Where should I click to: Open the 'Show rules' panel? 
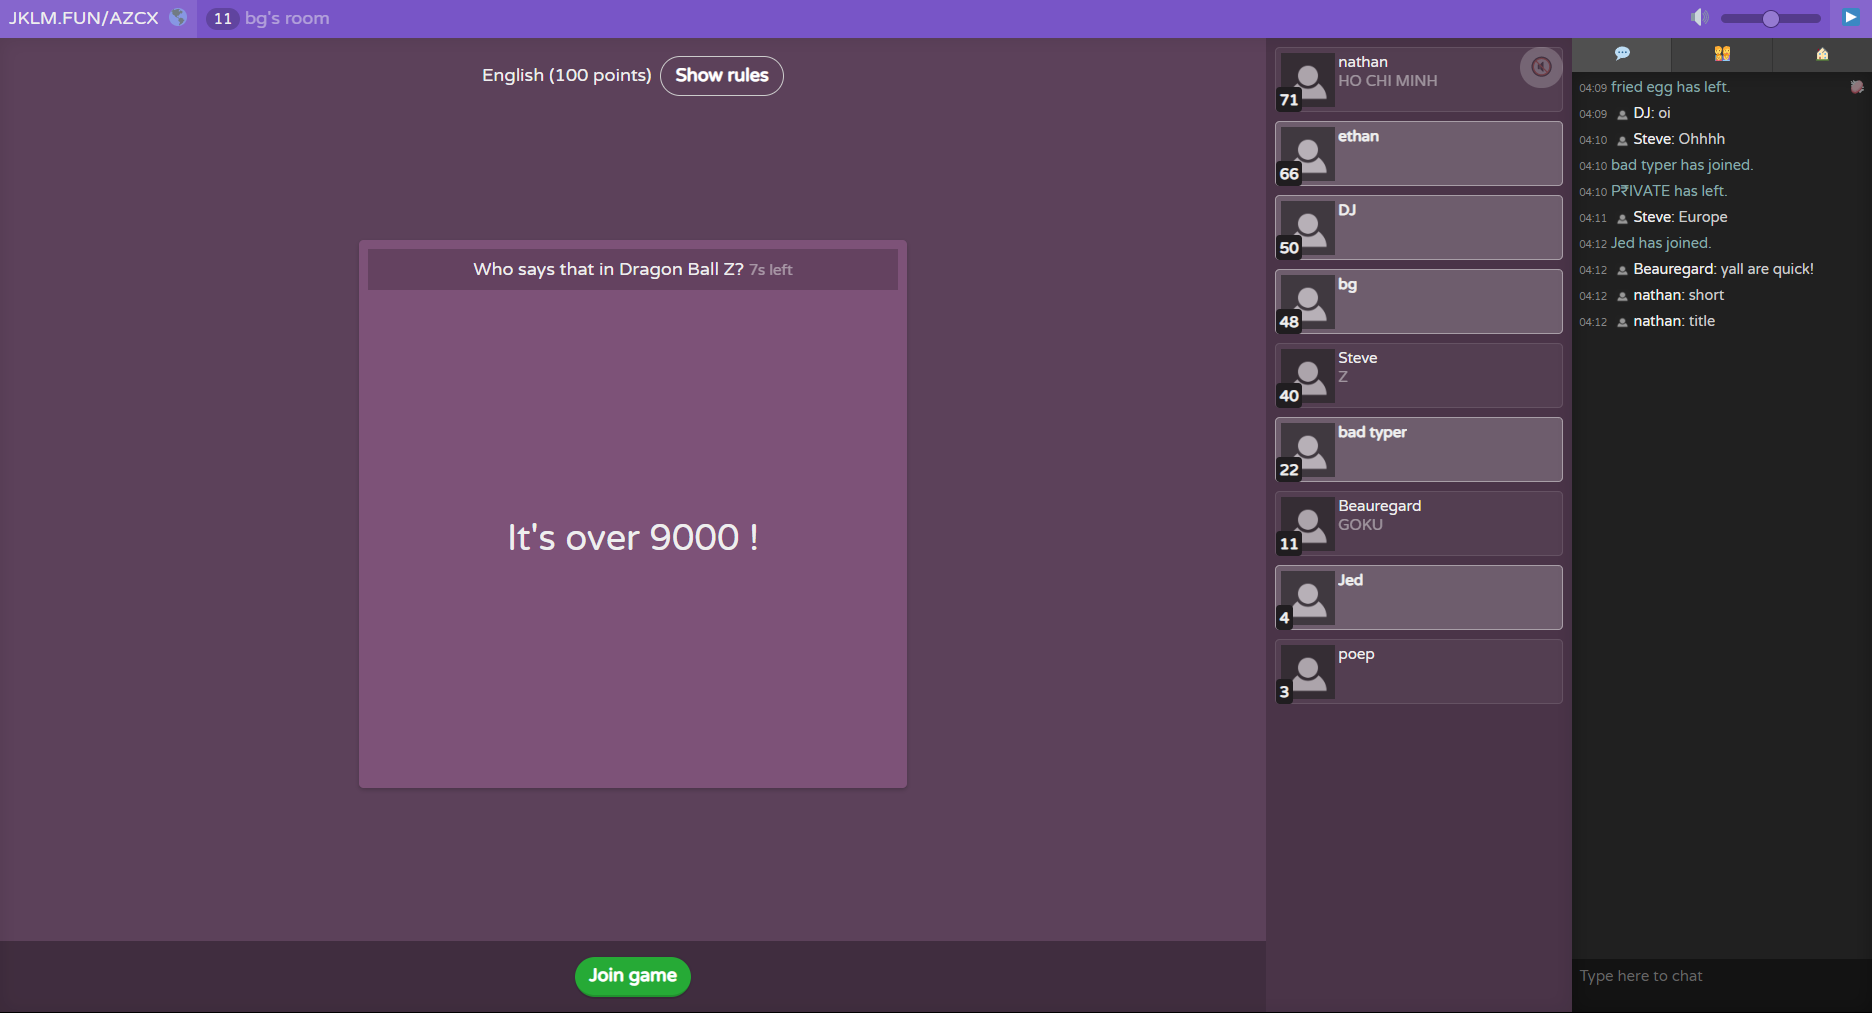721,75
